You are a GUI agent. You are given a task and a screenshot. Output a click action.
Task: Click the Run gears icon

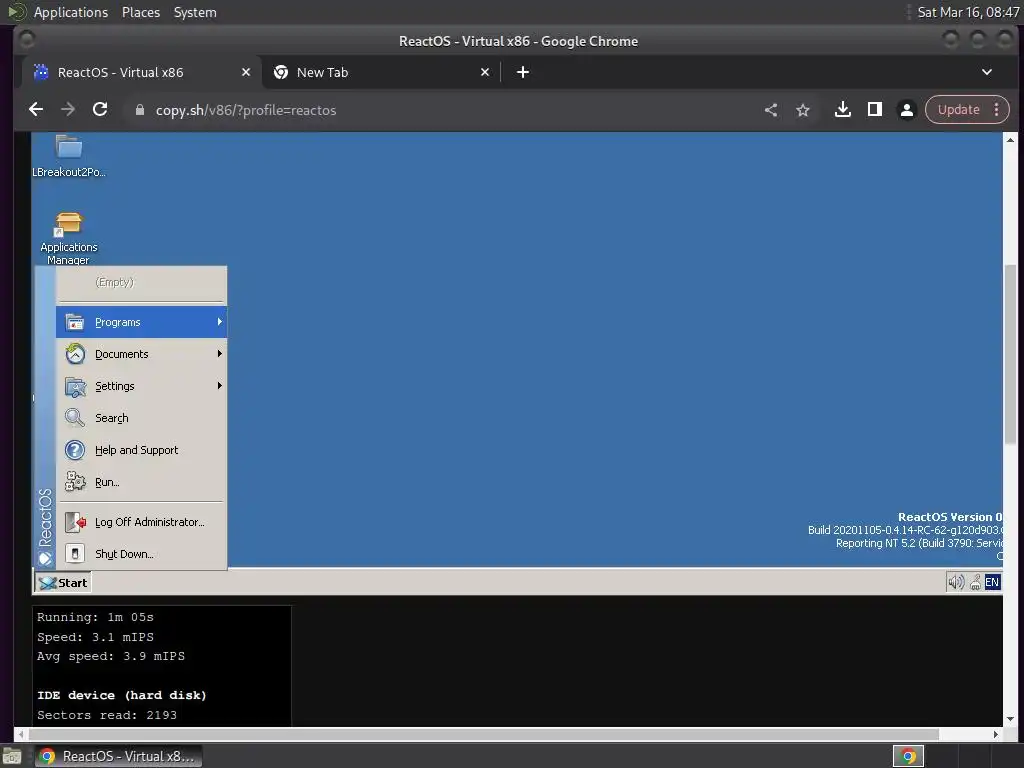coord(75,482)
